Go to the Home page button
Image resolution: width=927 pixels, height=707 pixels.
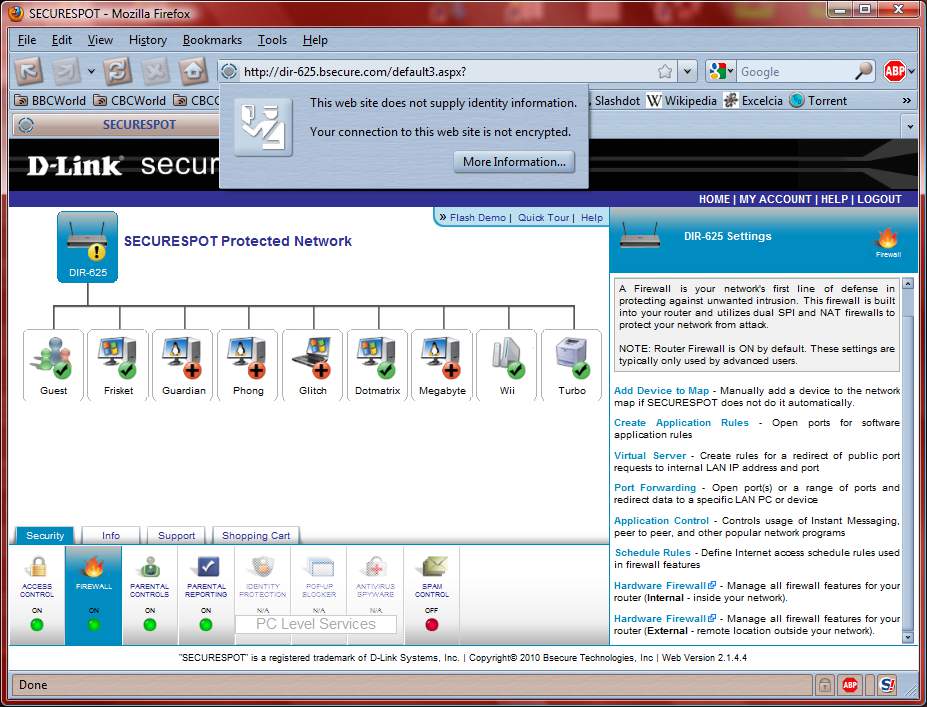click(193, 72)
